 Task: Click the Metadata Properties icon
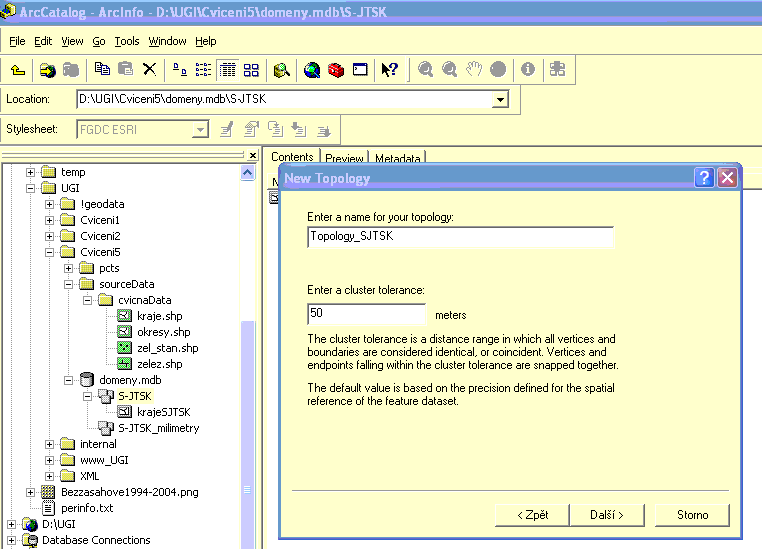[251, 129]
